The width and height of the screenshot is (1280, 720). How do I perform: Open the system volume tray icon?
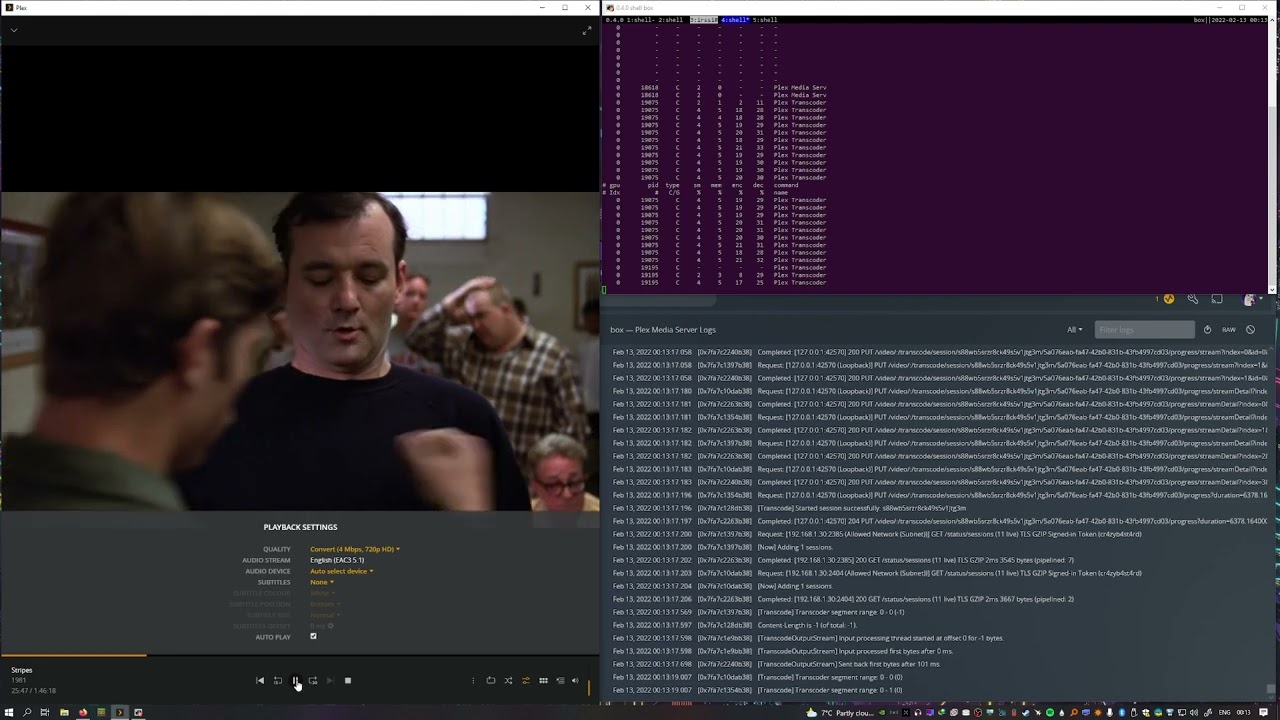(x=1194, y=712)
